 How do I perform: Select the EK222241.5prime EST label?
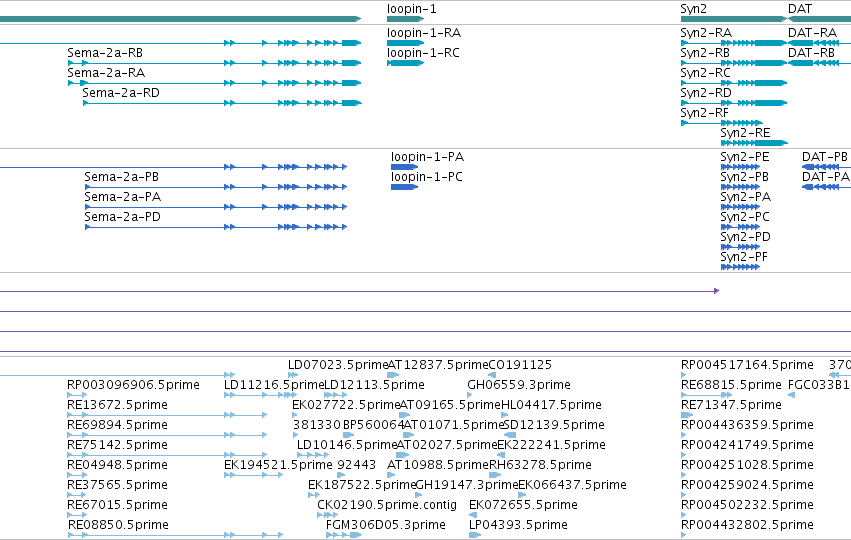551,446
